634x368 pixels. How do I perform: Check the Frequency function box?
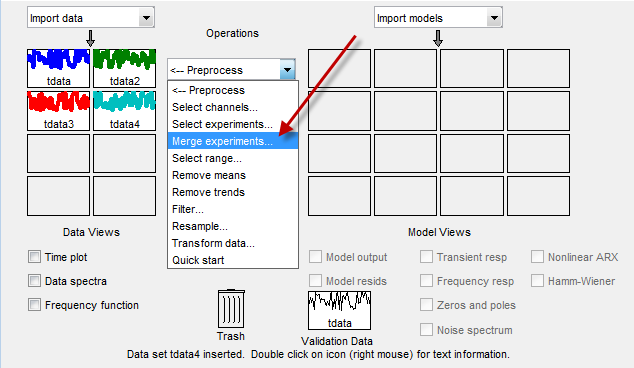click(34, 305)
